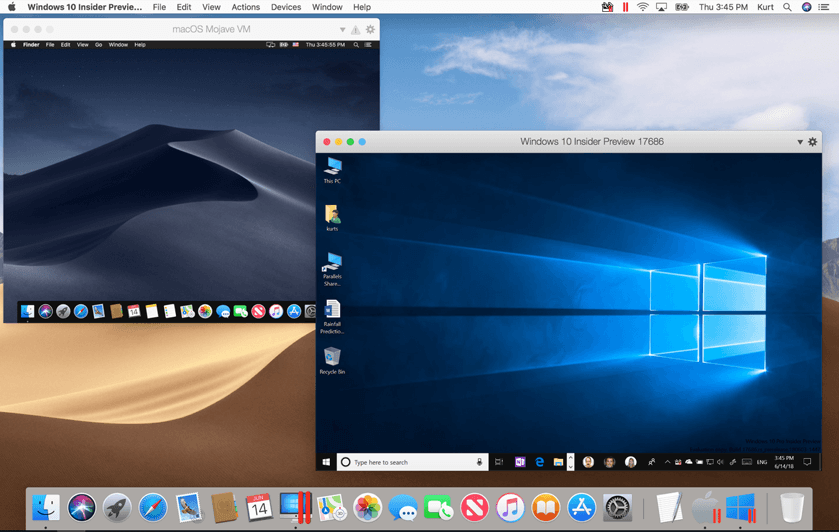
Task: Open File Explorer in Windows taskbar
Action: pyautogui.click(x=558, y=462)
